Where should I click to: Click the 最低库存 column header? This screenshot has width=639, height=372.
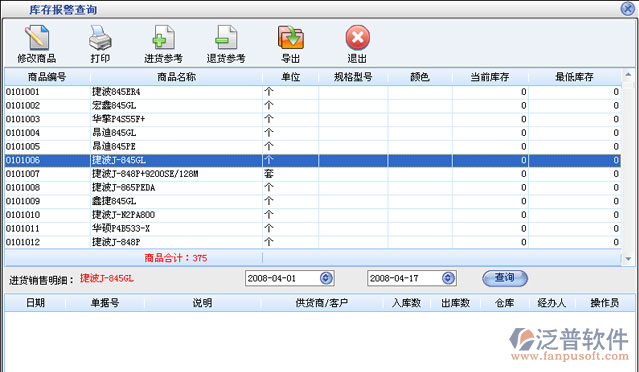point(574,77)
